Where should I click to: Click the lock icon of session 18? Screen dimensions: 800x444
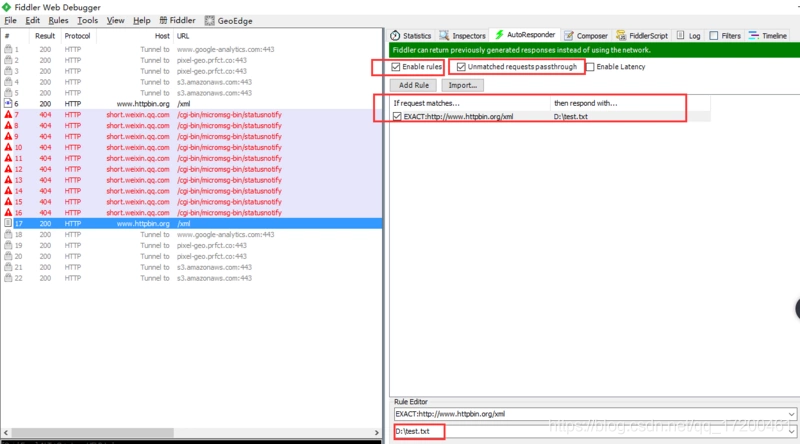coord(8,234)
